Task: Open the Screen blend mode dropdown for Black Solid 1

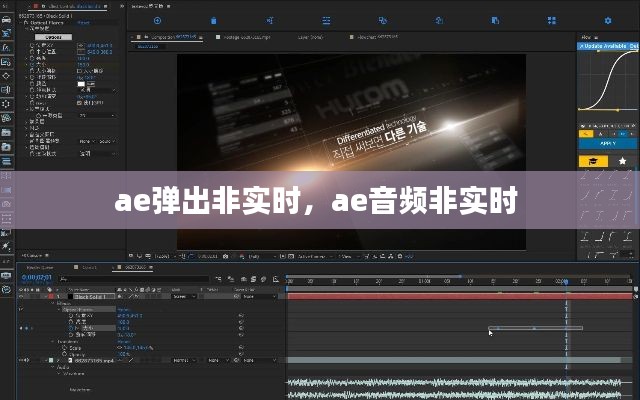Action: (183, 296)
